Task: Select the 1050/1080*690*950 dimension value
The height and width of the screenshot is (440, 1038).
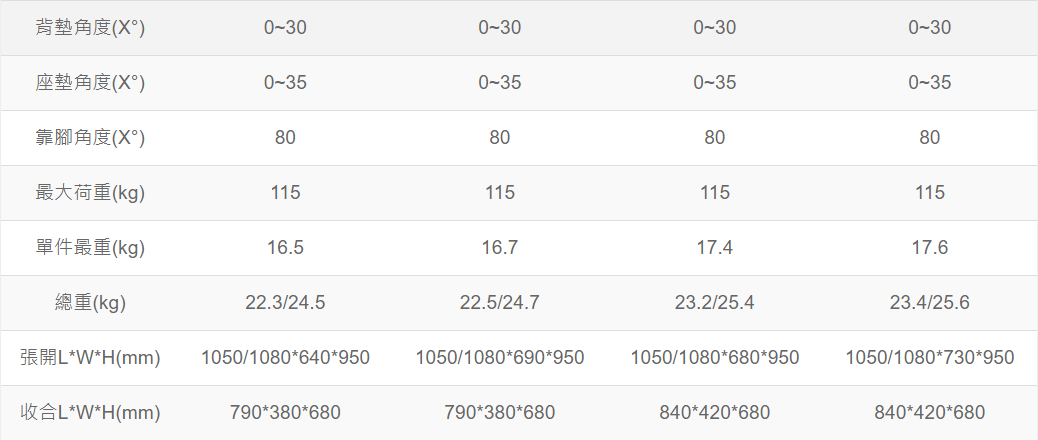Action: [x=500, y=358]
